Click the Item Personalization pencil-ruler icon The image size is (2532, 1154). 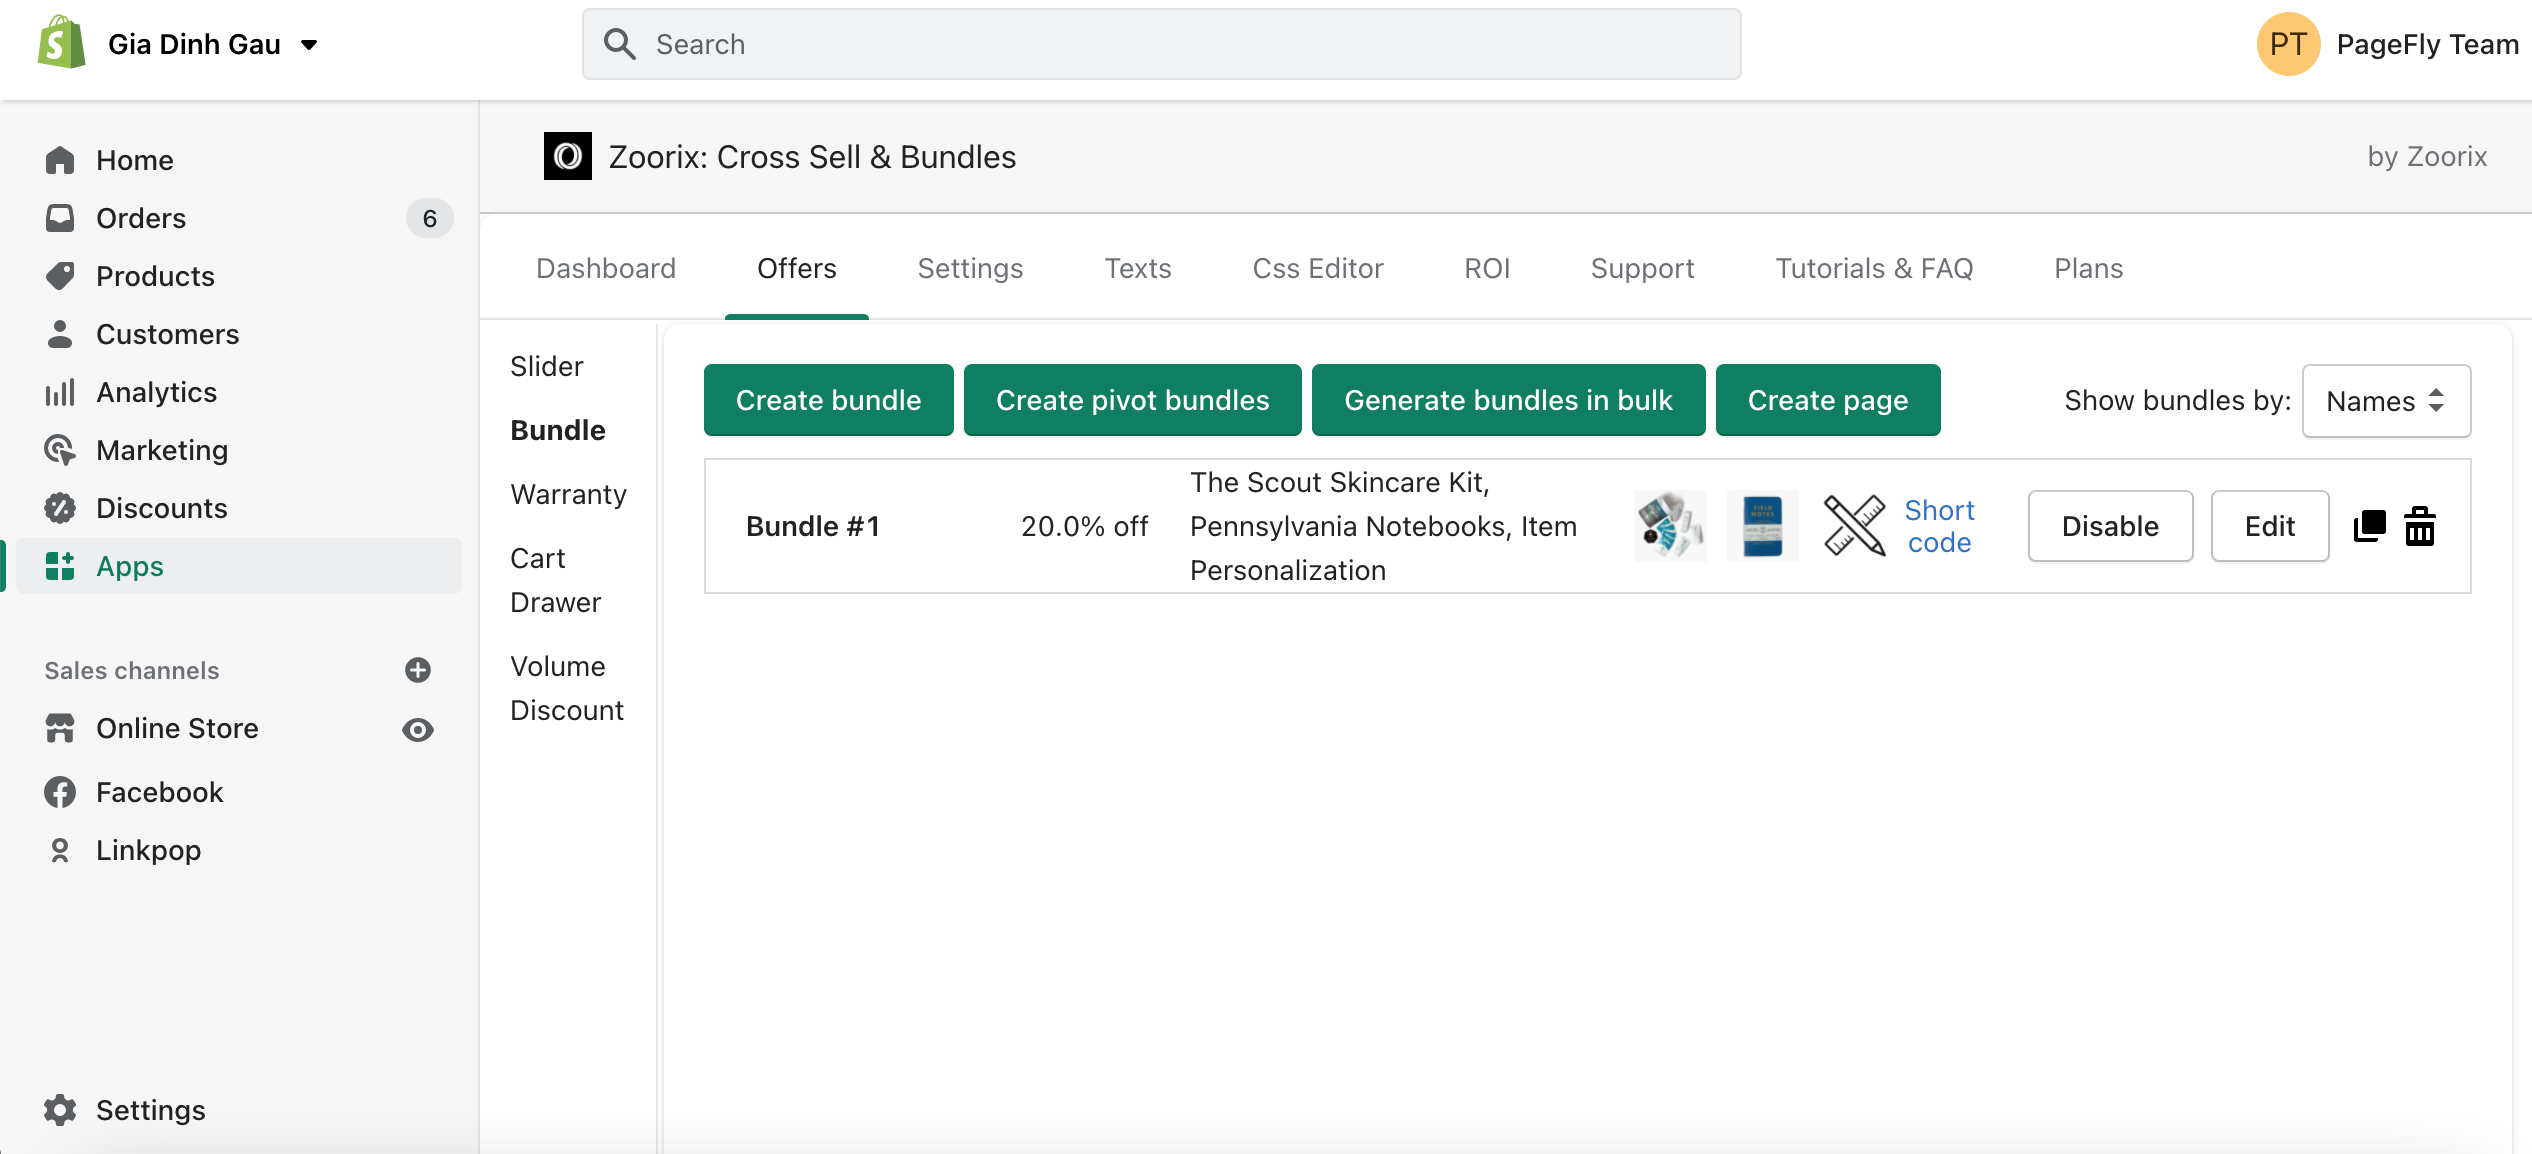coord(1854,526)
